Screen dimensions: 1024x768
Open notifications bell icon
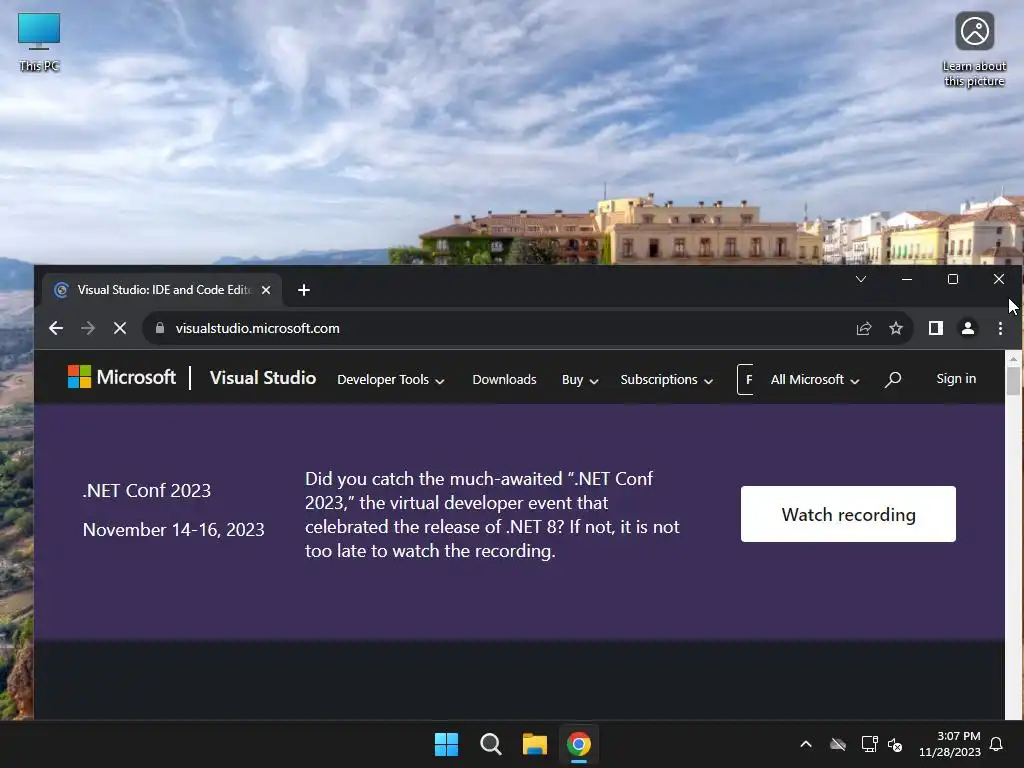coord(997,744)
